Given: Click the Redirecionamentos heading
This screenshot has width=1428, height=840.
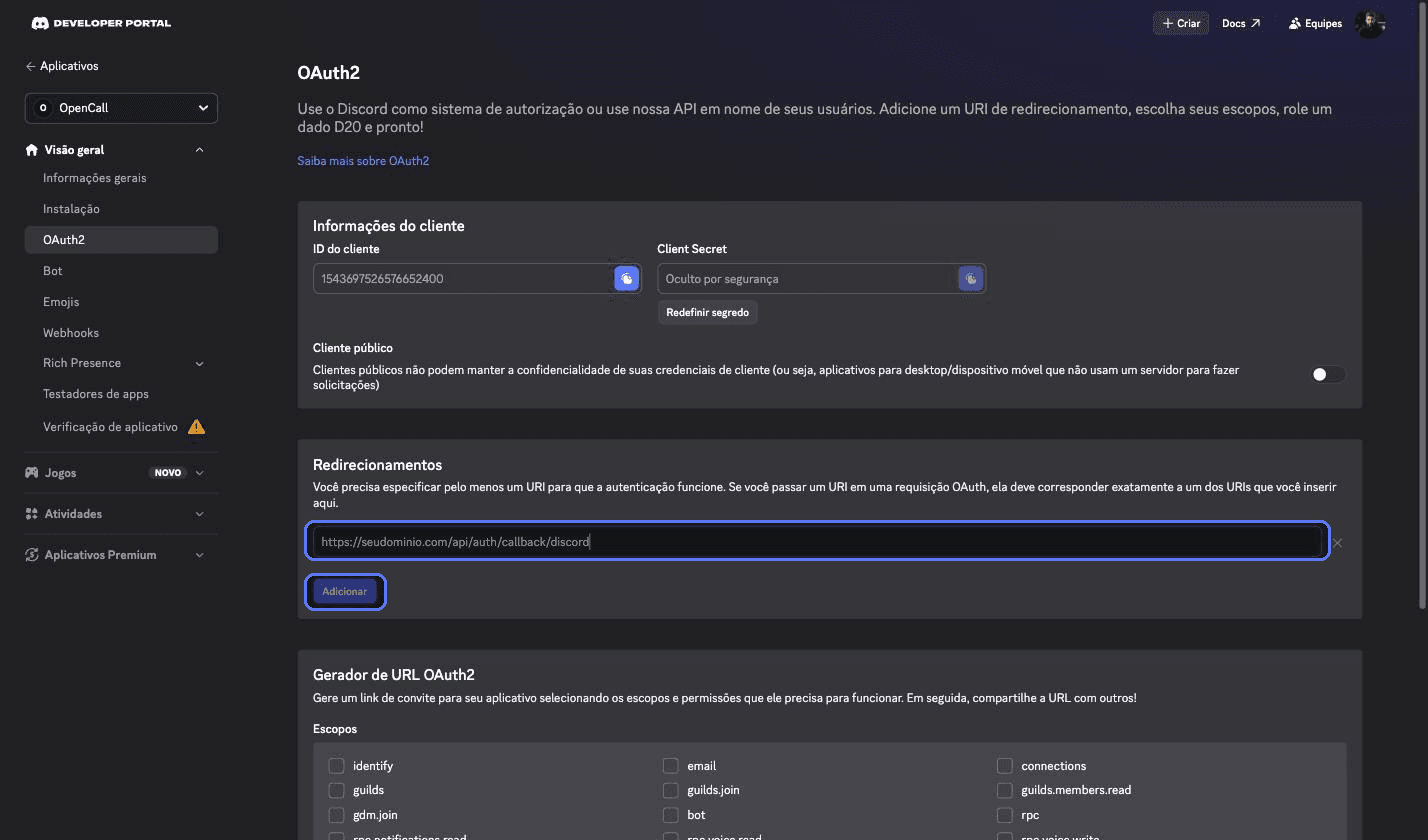Looking at the screenshot, I should click(378, 465).
